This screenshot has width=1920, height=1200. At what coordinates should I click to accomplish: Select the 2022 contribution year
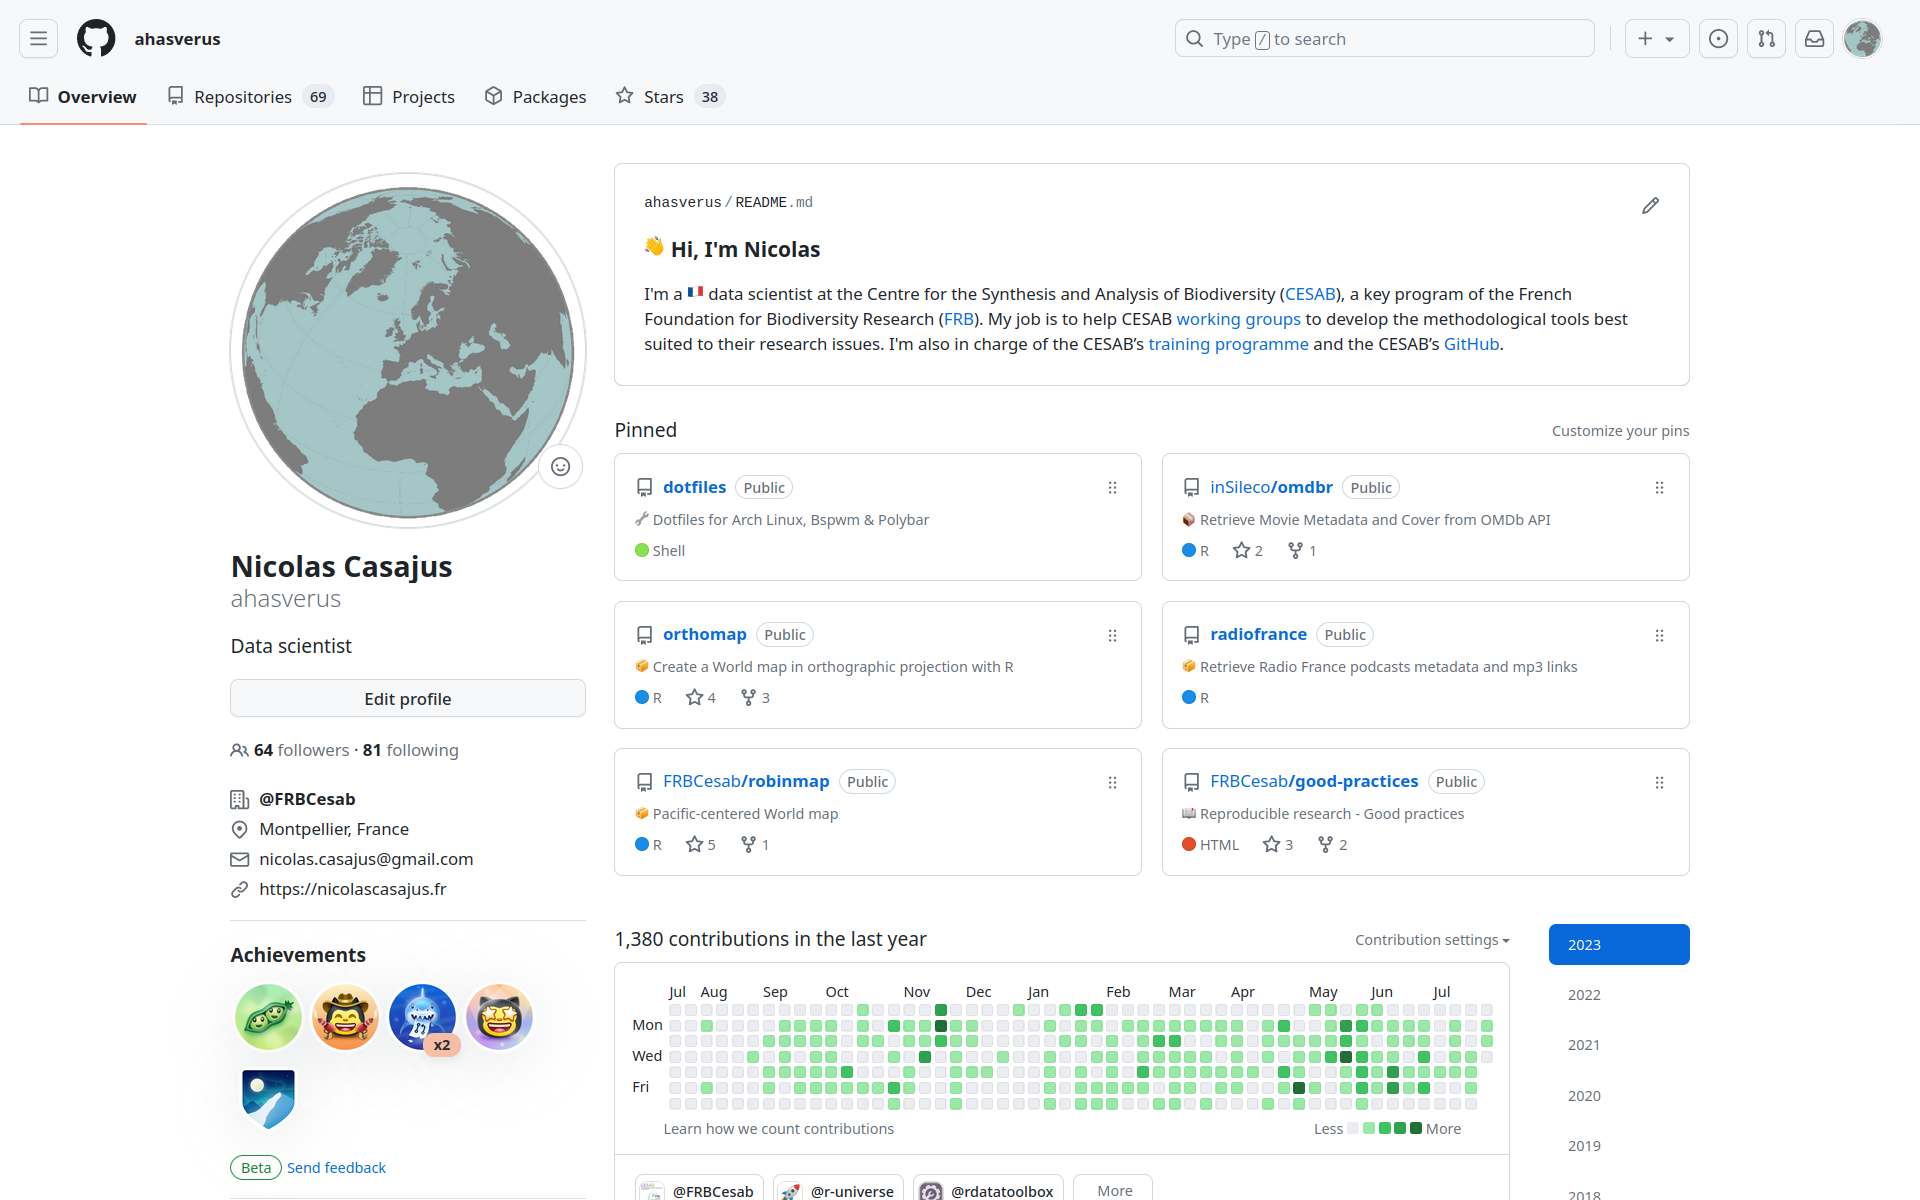[x=1584, y=995]
